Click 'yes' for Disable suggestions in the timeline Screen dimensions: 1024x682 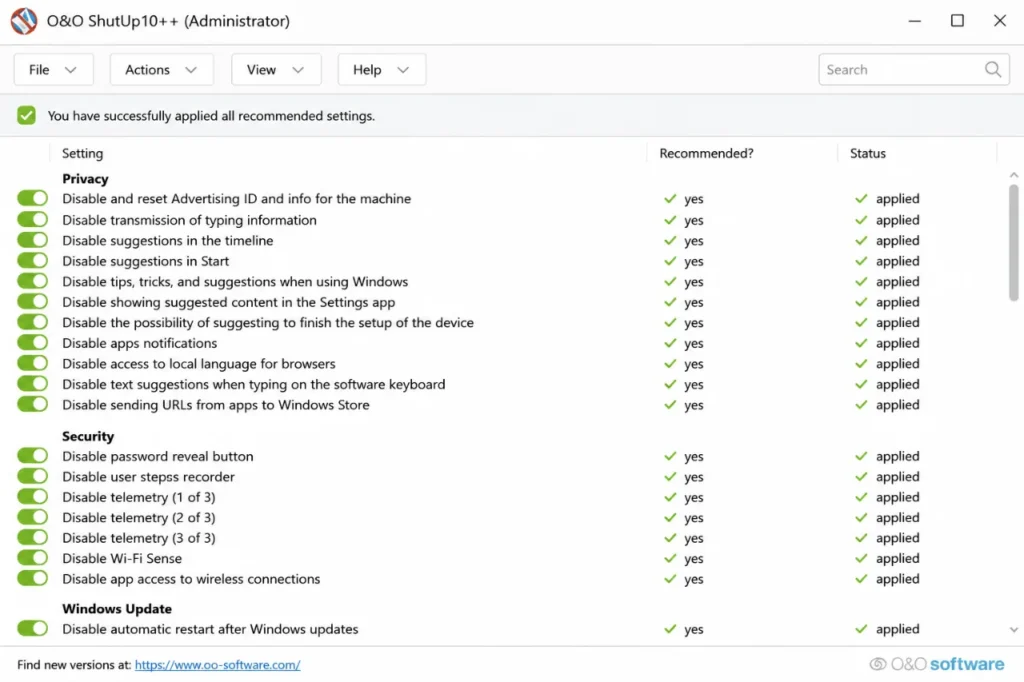[694, 241]
